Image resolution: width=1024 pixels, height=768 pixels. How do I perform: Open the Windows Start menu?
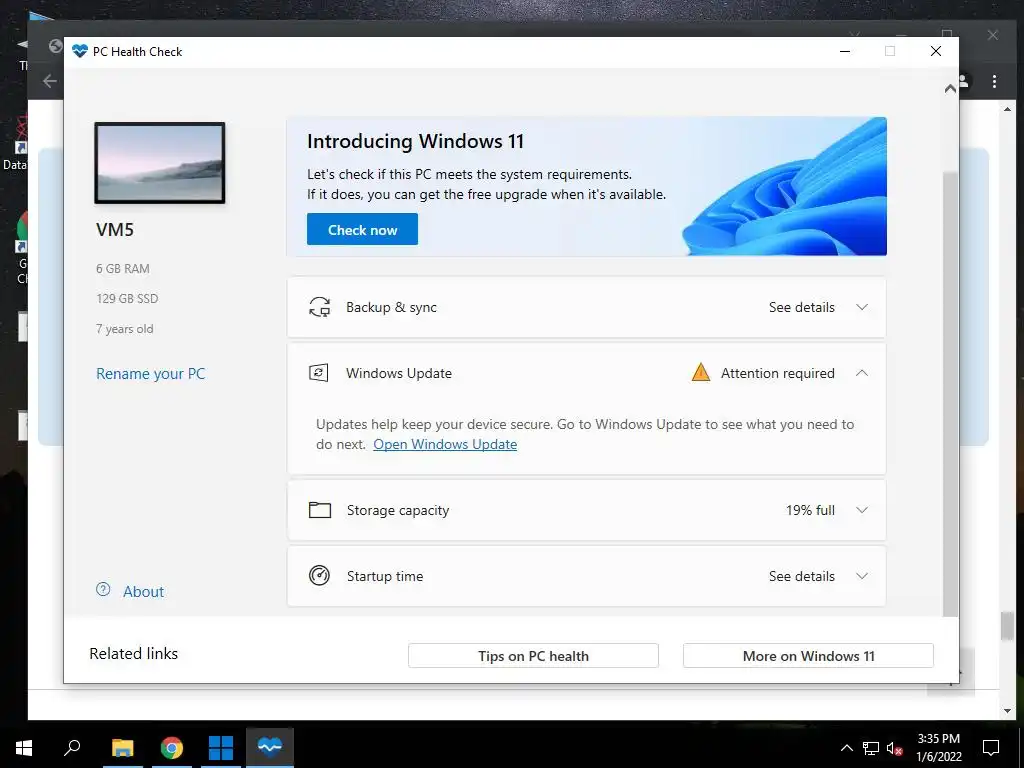click(x=24, y=748)
